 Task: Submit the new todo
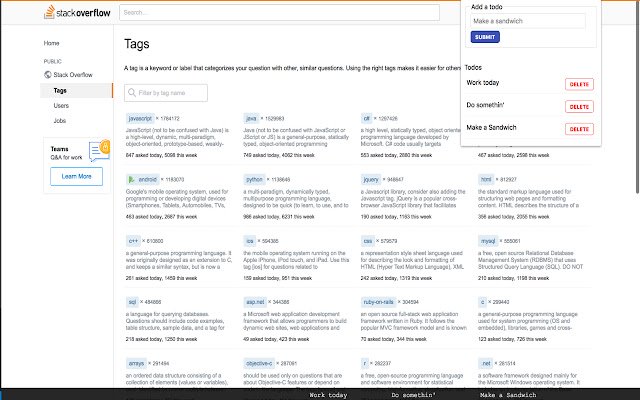click(485, 37)
